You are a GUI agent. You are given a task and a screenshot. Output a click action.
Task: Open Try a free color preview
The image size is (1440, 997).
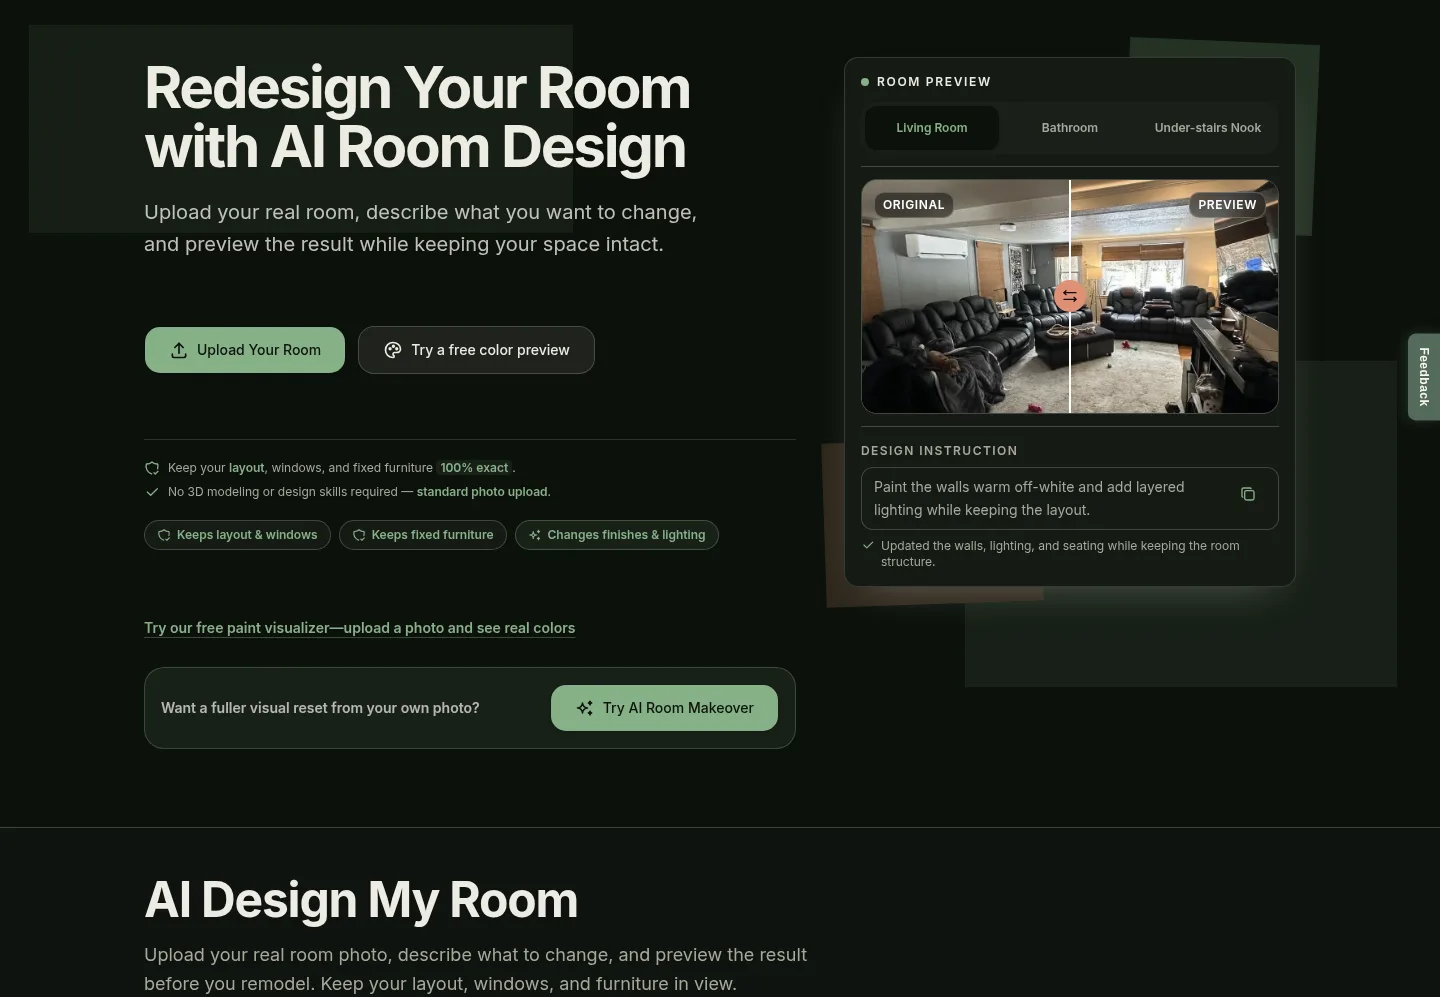coord(476,350)
